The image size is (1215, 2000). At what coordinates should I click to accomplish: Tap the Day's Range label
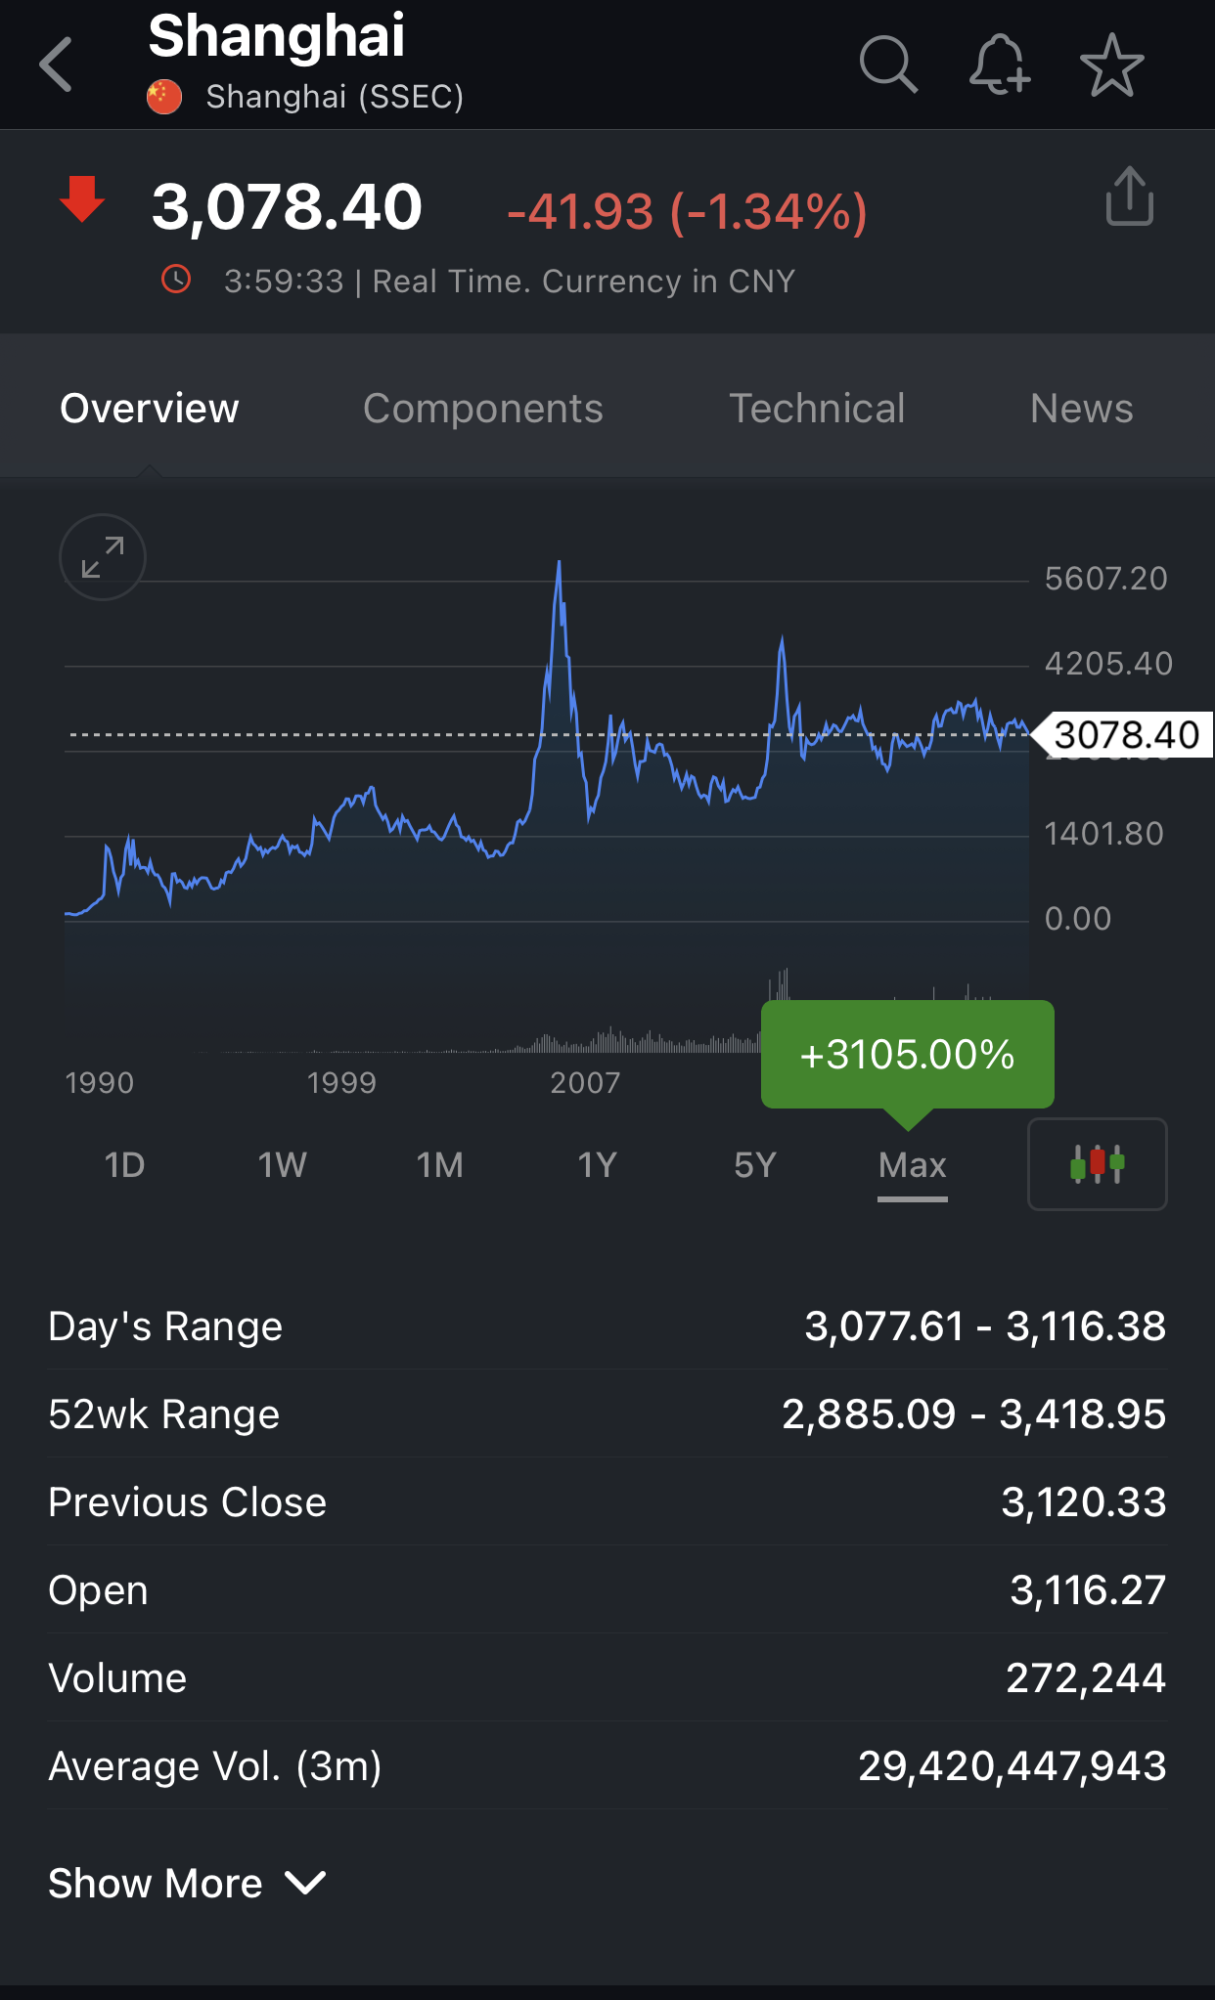pyautogui.click(x=166, y=1326)
